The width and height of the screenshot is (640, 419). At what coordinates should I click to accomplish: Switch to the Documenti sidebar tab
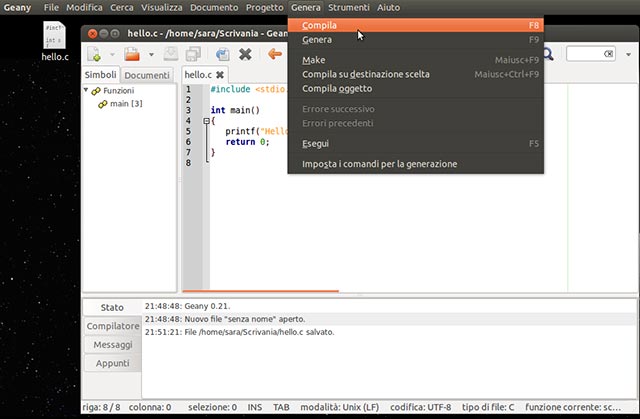click(x=146, y=75)
